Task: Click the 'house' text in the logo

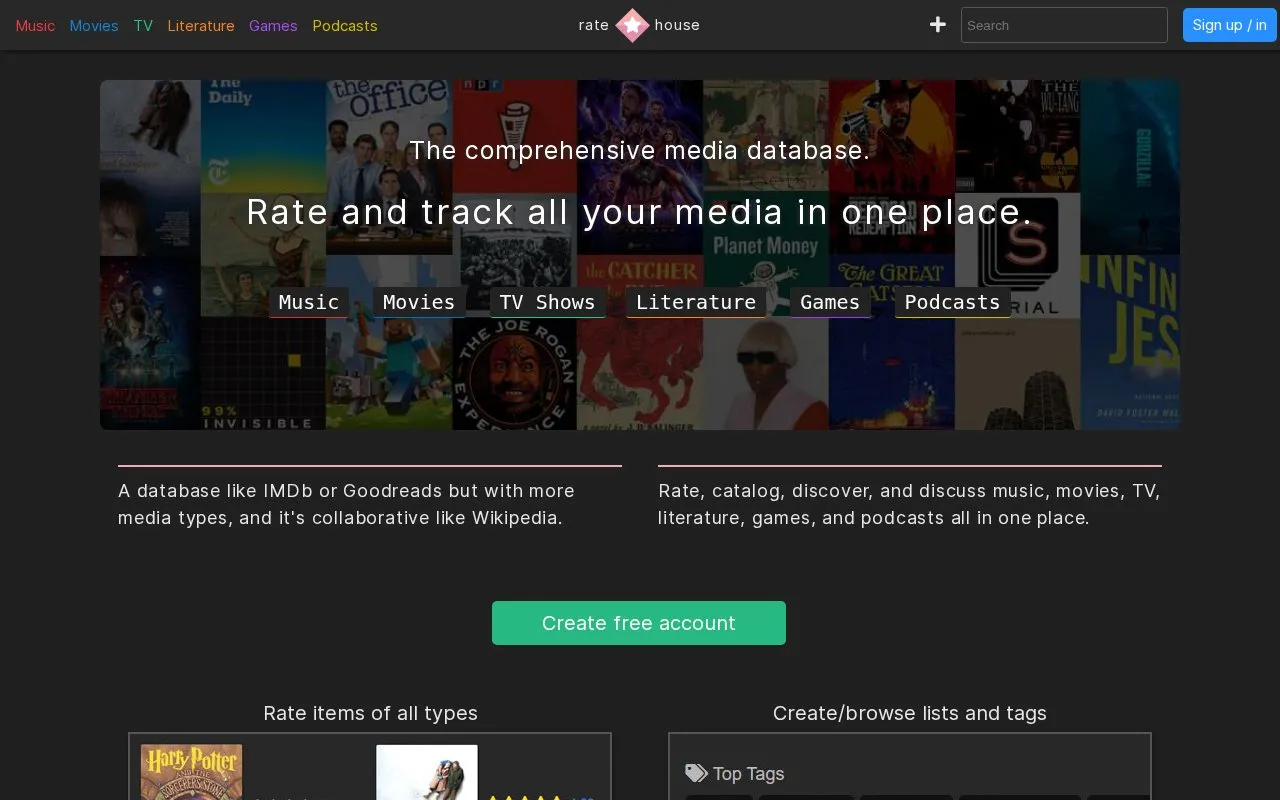Action: 677,25
